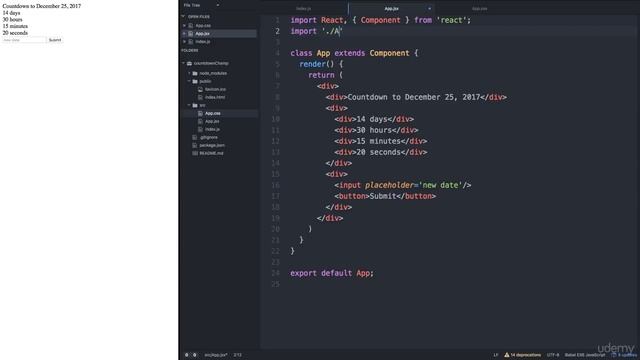
Task: Click the second linter status icon
Action: [x=195, y=355]
